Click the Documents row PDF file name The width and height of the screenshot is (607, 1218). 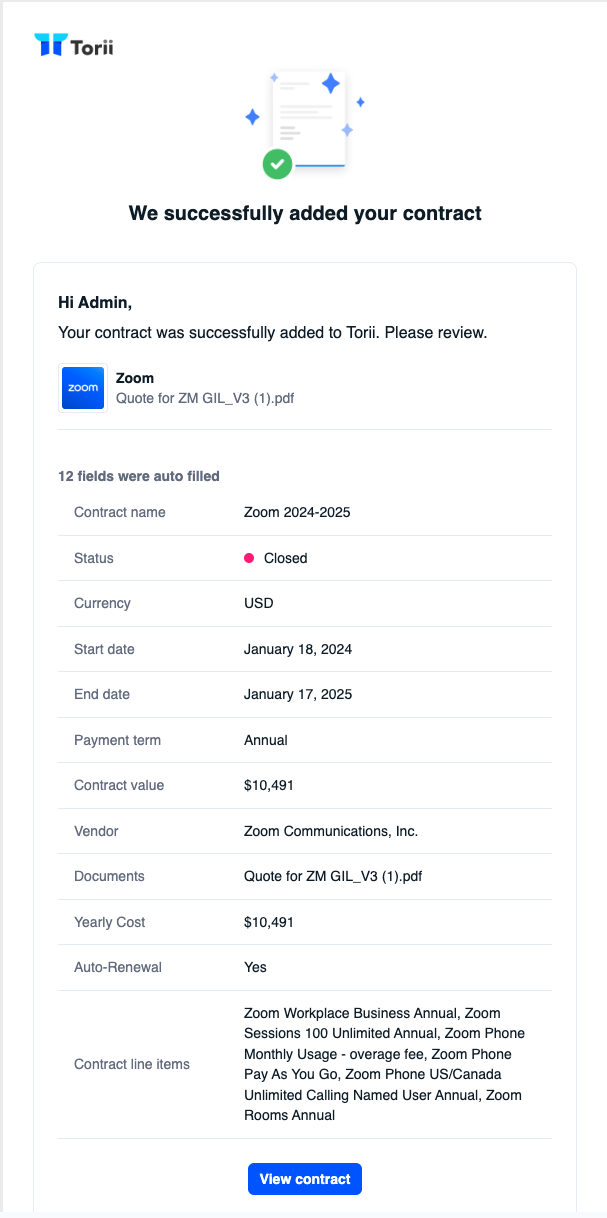click(x=333, y=876)
